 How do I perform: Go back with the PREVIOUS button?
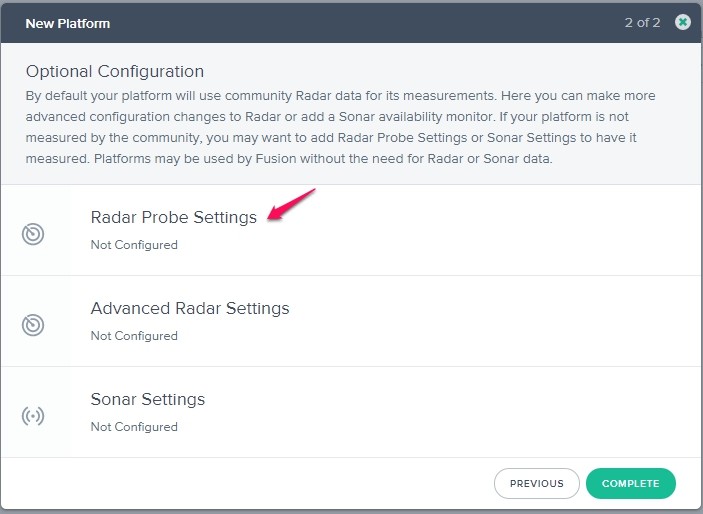tap(536, 483)
